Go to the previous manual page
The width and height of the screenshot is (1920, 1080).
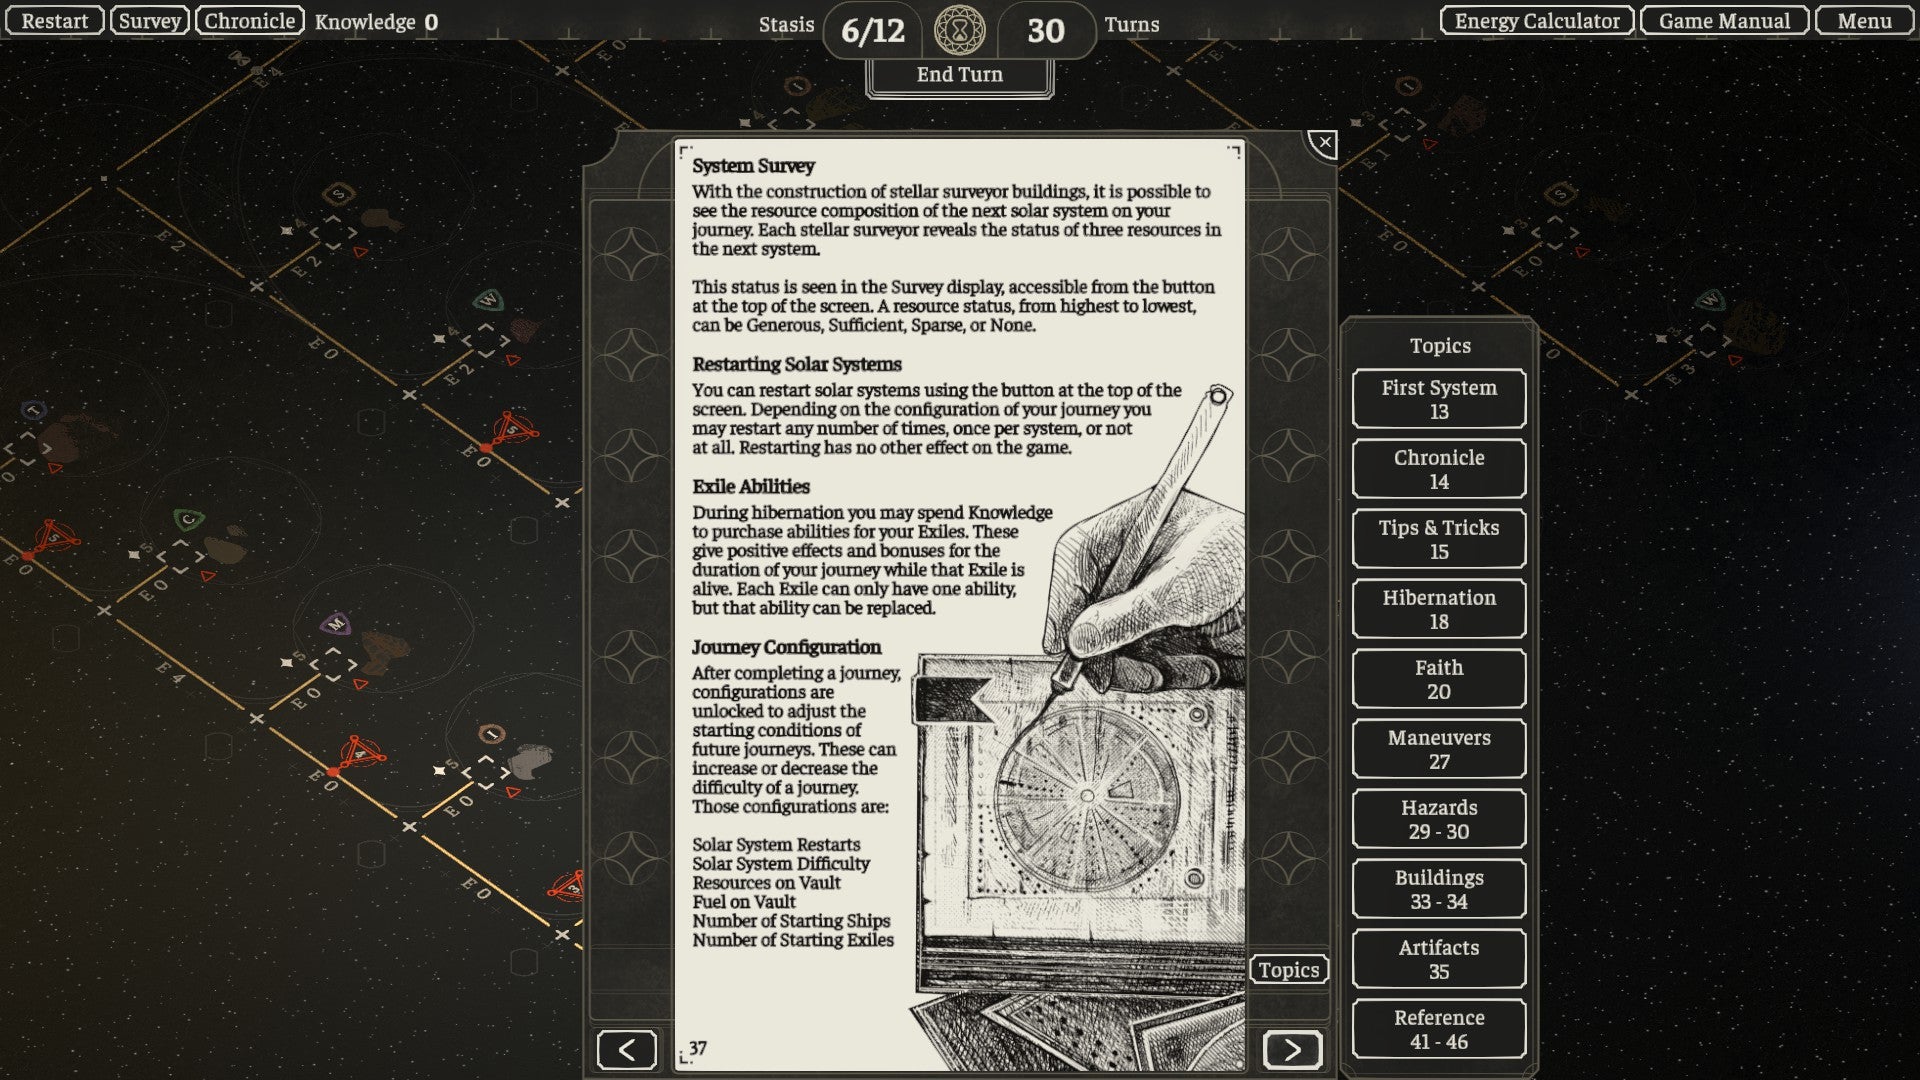627,1050
